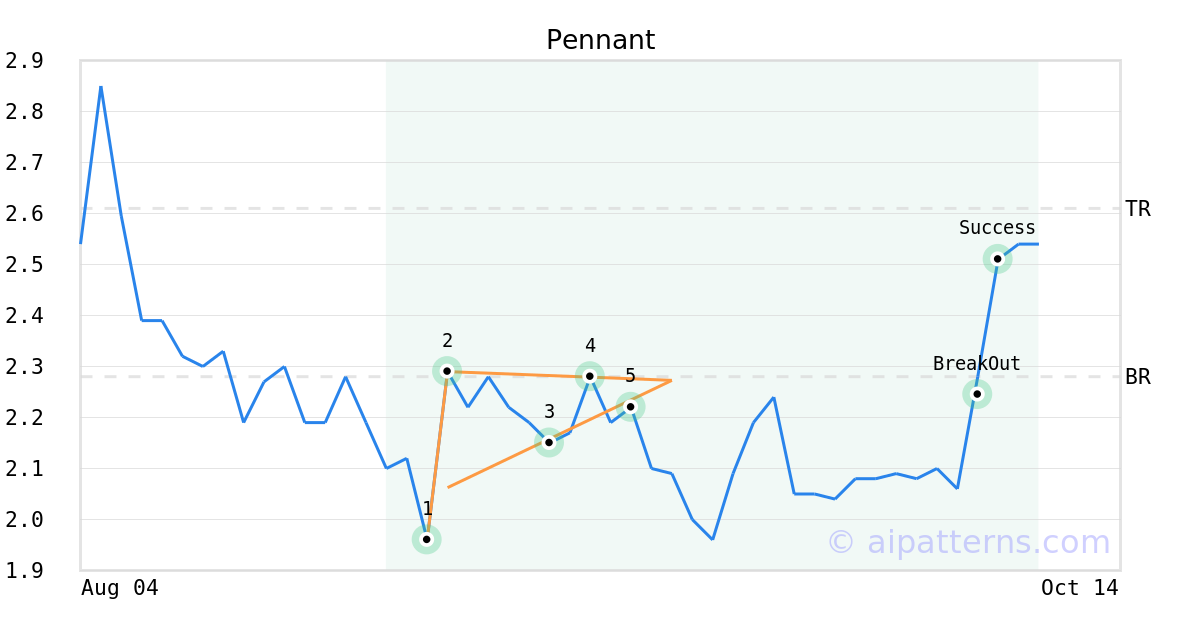Click the Pennant chart title
1200x630 pixels.
pyautogui.click(x=600, y=40)
